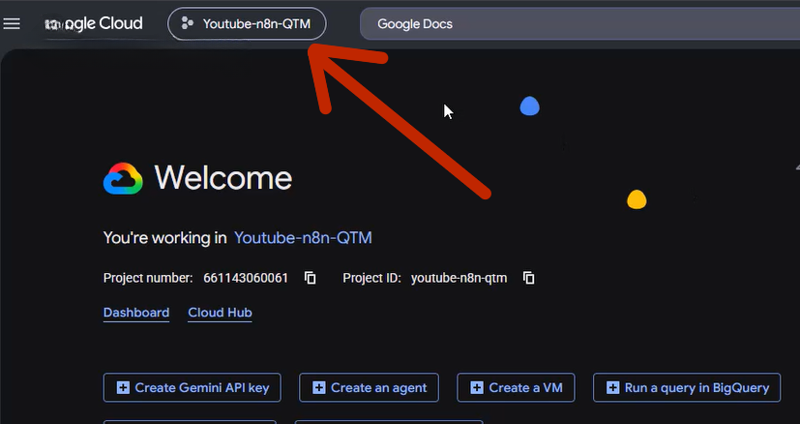Viewport: 800px width, 424px height.
Task: Select the project number value 661143060061
Action: click(x=246, y=278)
